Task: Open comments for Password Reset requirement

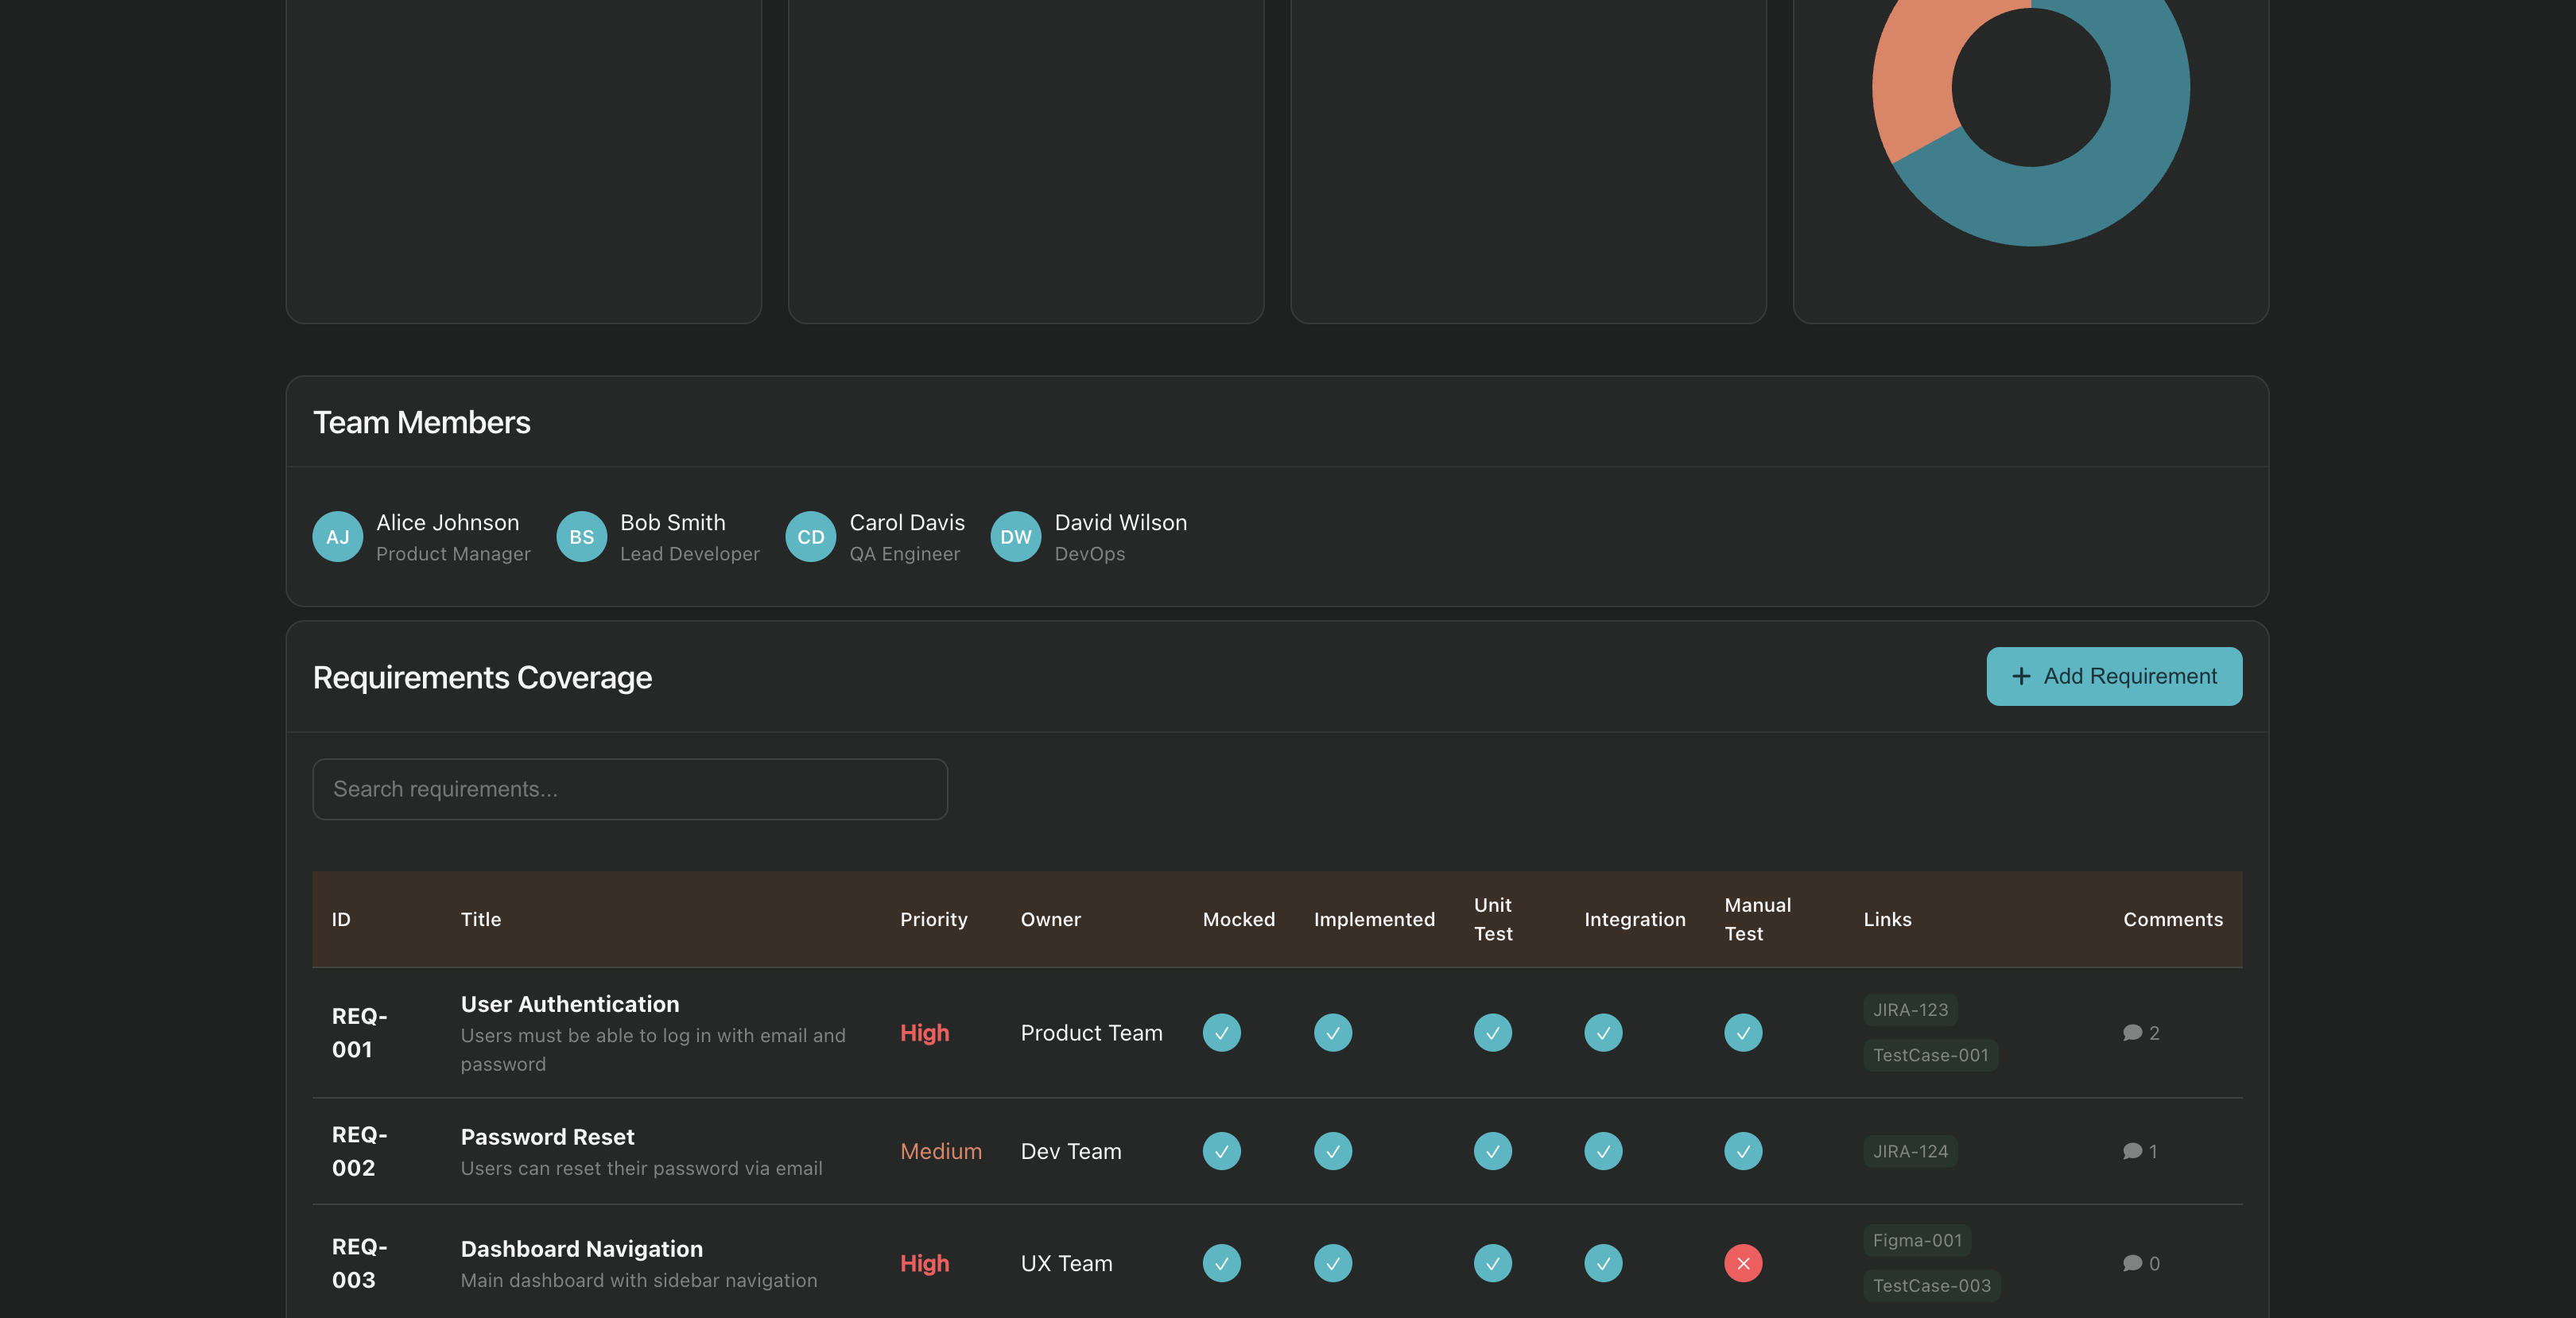Action: point(2133,1151)
